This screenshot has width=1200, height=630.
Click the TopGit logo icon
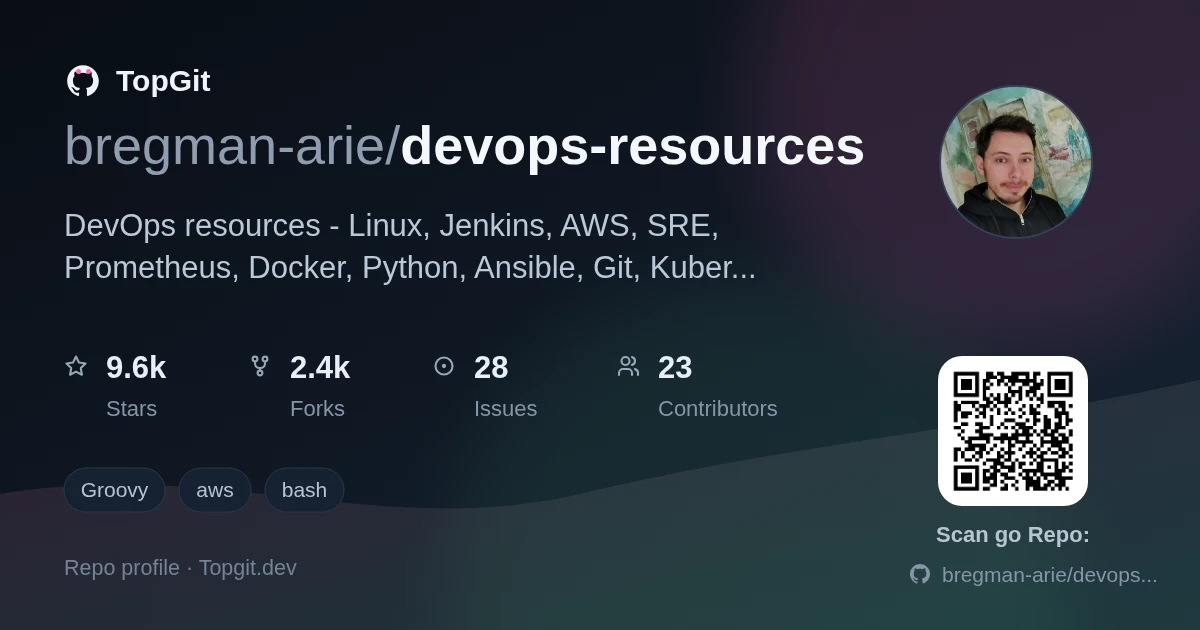83,81
